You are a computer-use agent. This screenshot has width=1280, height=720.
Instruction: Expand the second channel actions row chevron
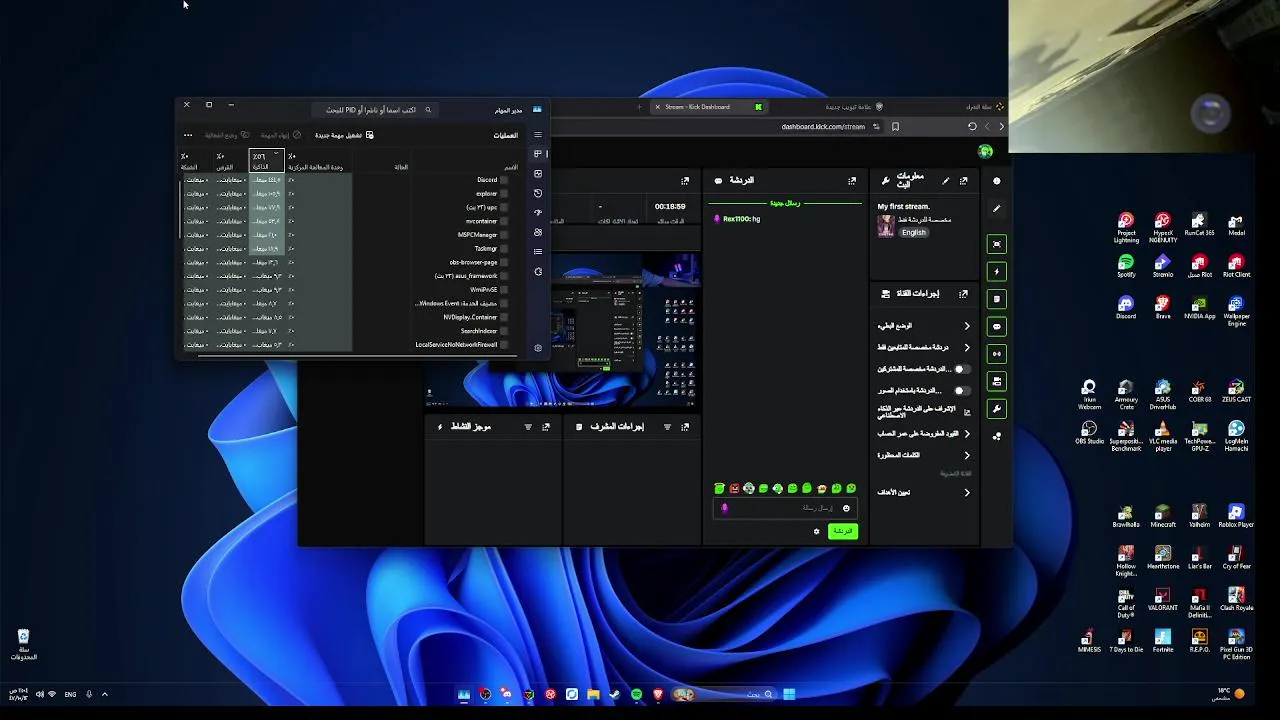tap(967, 347)
